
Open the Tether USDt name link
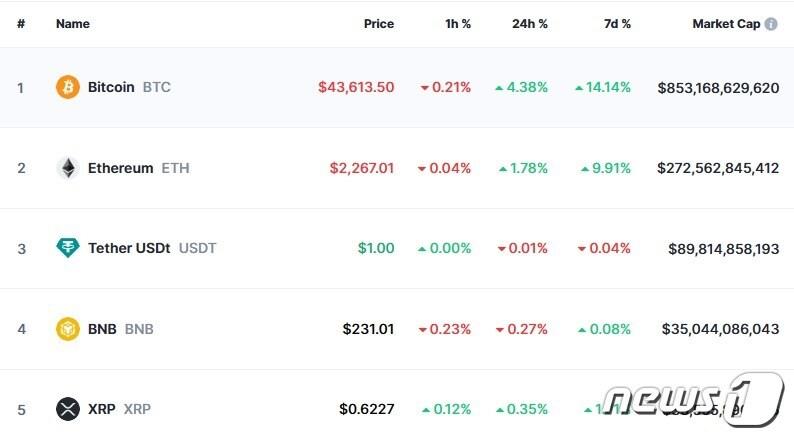[130, 248]
